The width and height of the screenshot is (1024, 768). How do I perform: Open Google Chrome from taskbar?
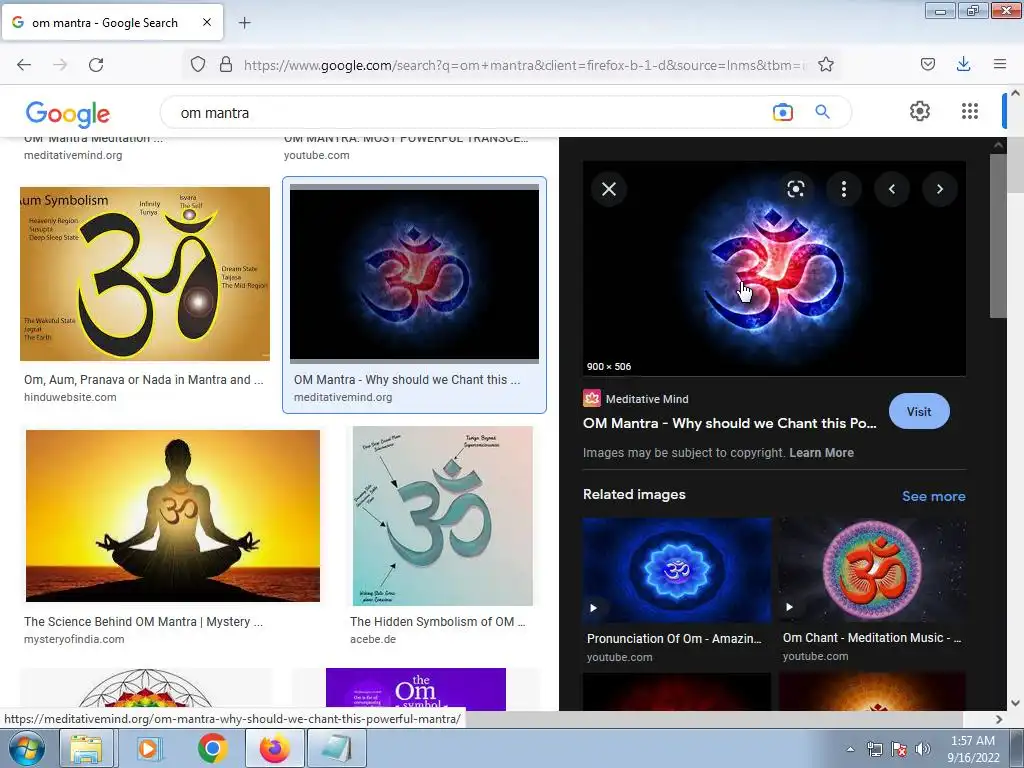[212, 748]
